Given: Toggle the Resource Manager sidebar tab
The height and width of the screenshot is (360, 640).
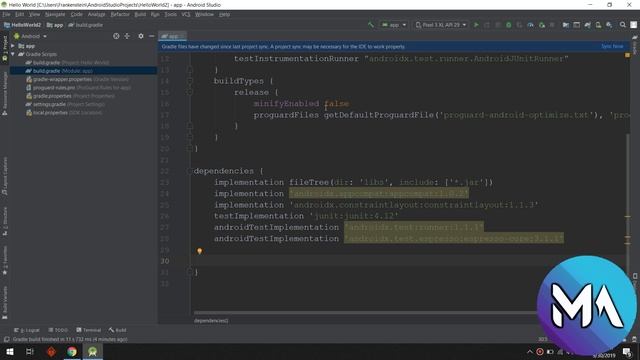Looking at the screenshot, I should [x=5, y=93].
